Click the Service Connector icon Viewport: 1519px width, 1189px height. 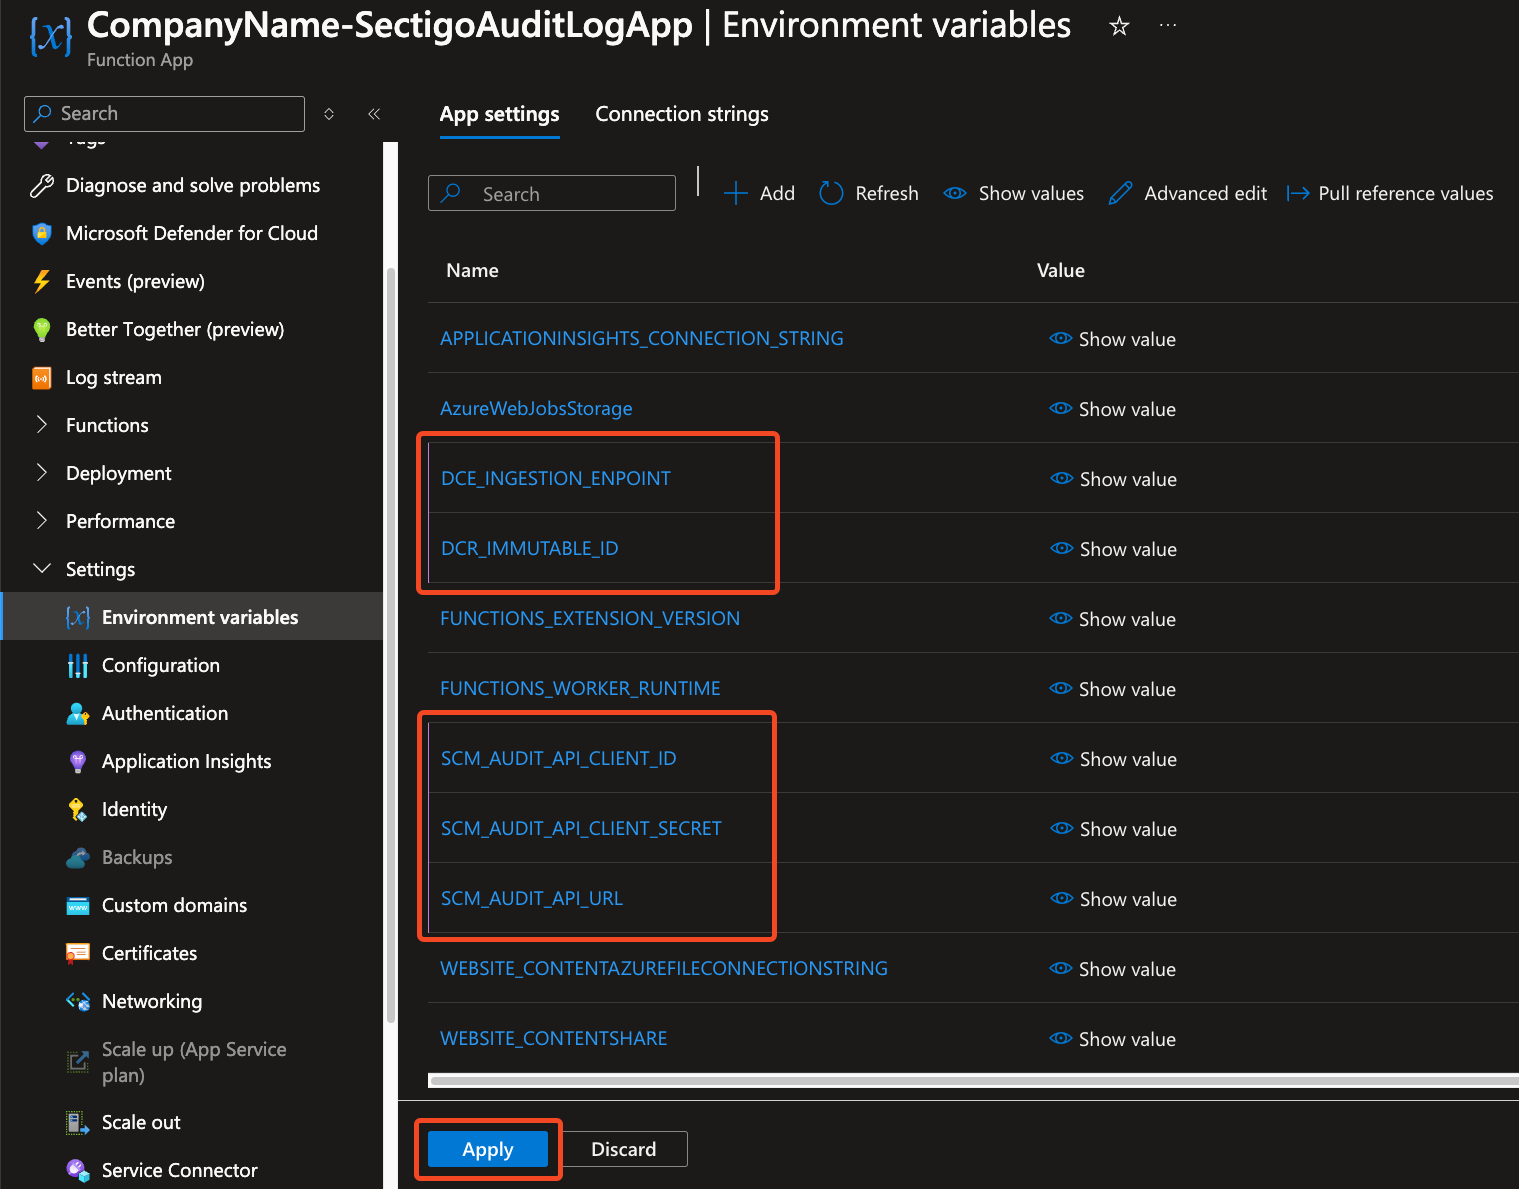[78, 1170]
